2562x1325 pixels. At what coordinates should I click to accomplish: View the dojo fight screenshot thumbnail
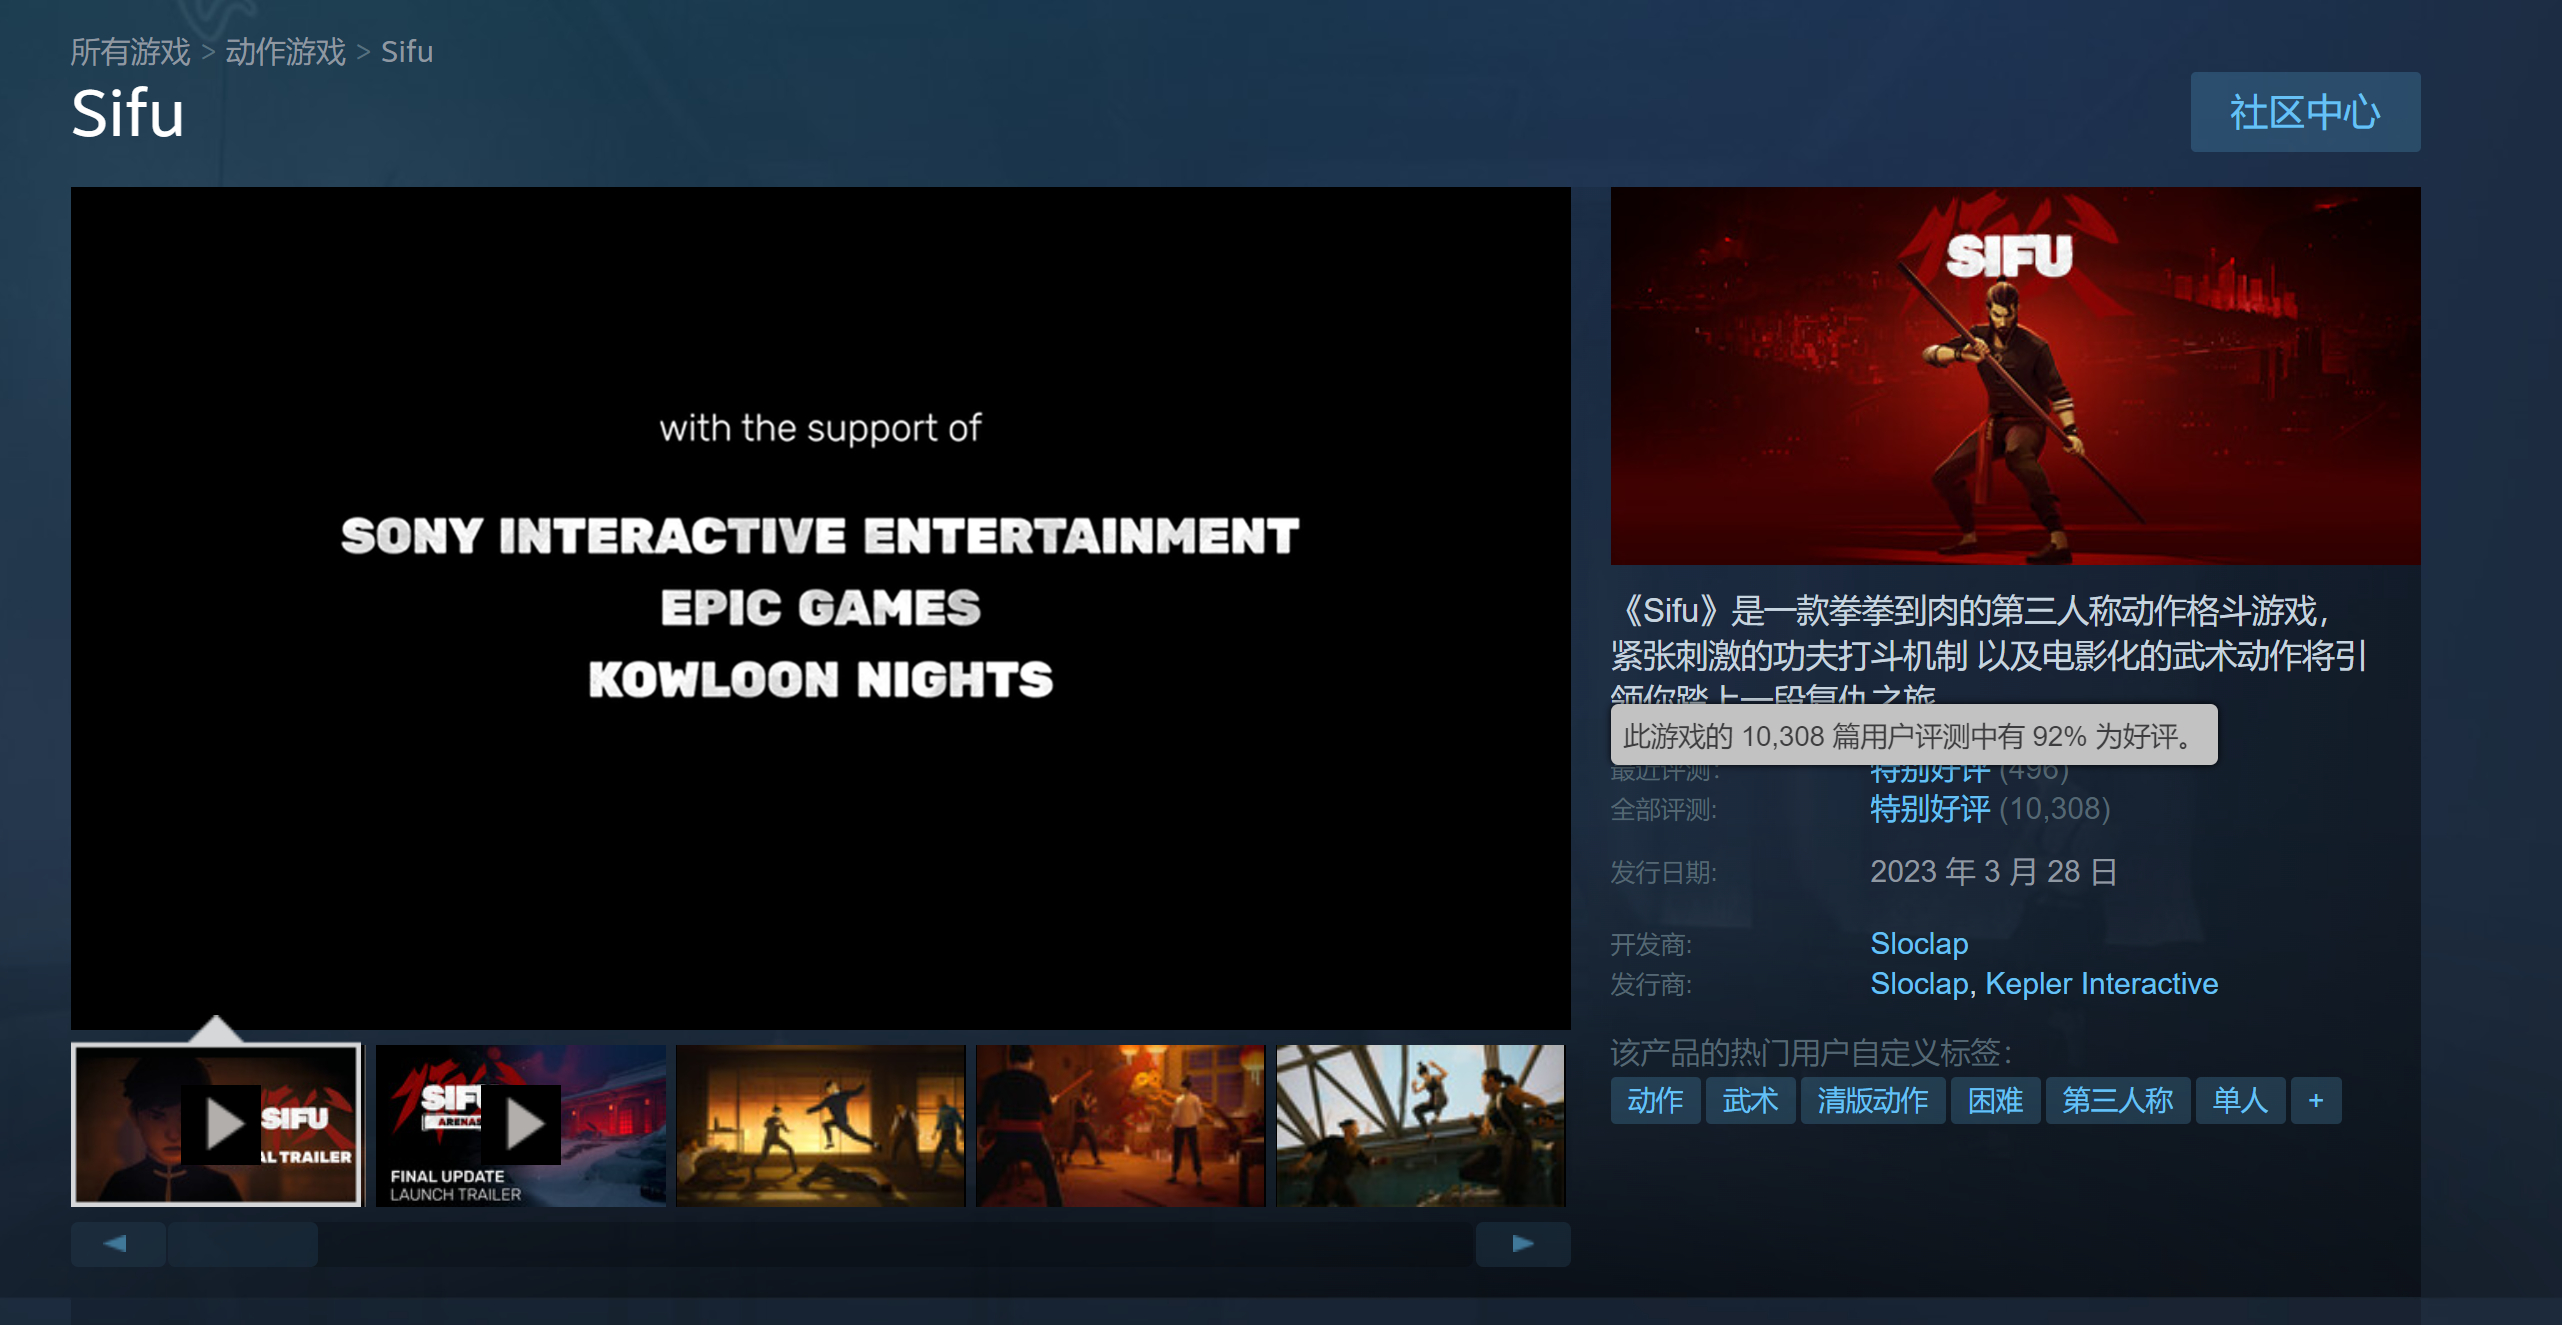821,1125
